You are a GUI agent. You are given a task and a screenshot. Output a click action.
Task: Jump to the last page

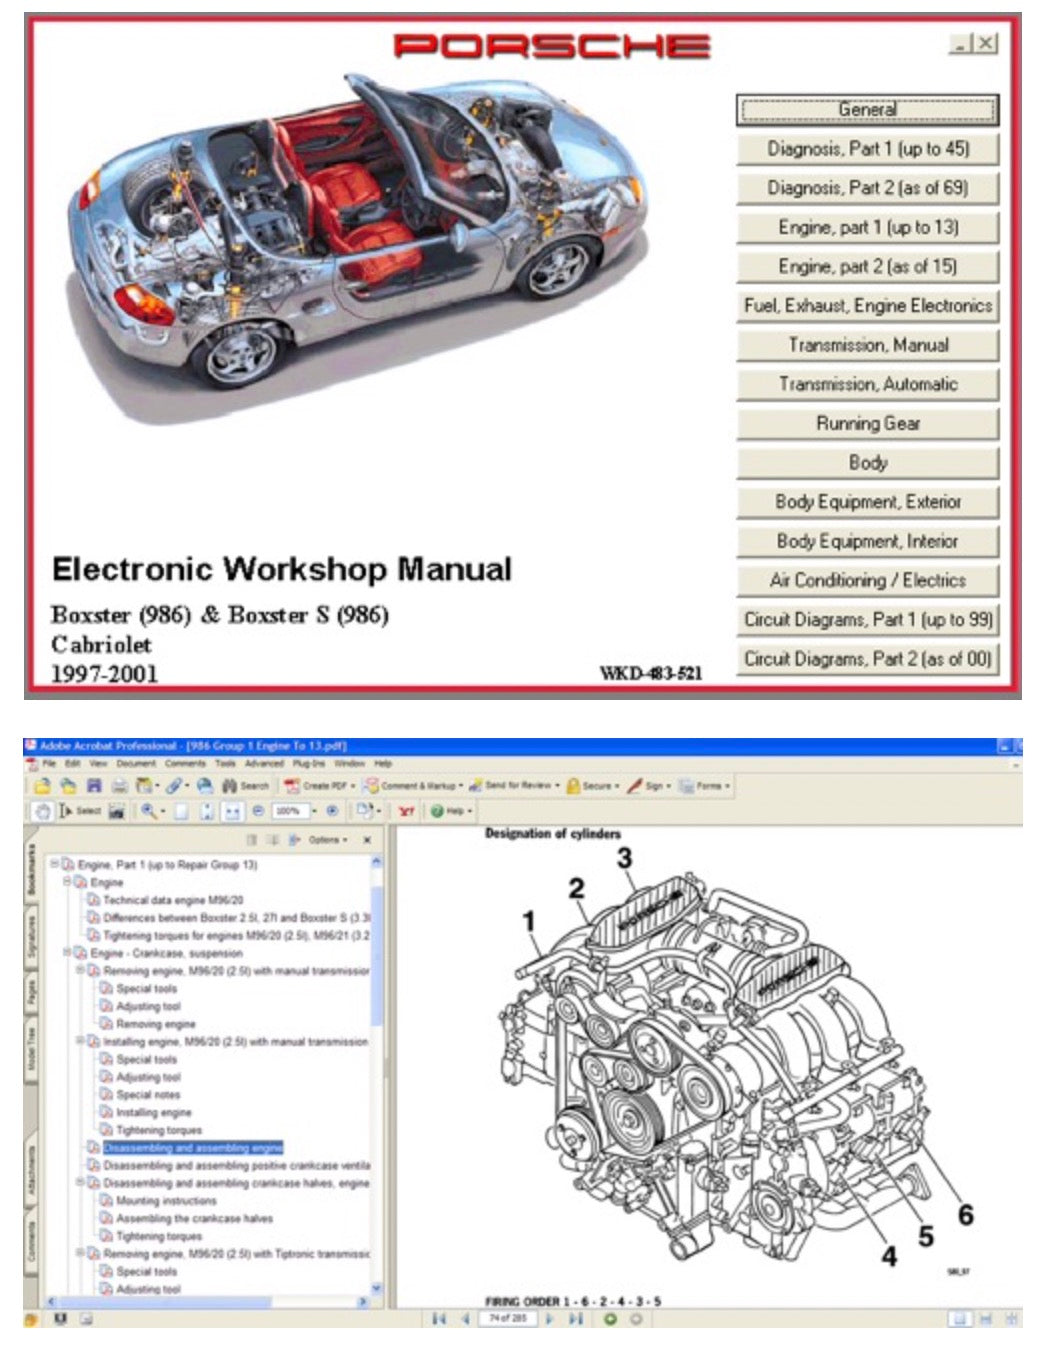[x=576, y=1319]
